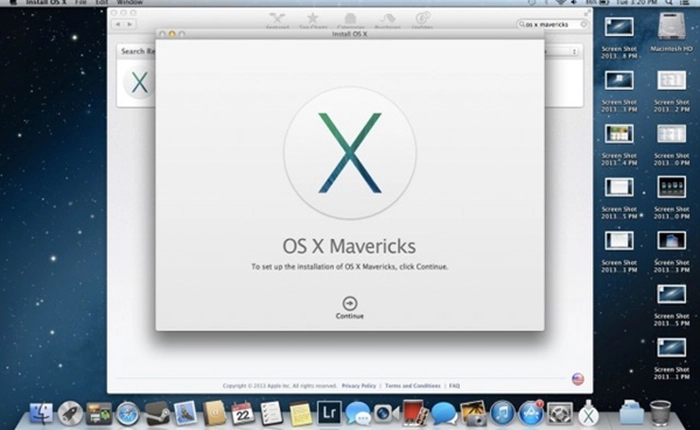Open the Window menu in menu bar
The width and height of the screenshot is (700, 430).
coord(129,2)
